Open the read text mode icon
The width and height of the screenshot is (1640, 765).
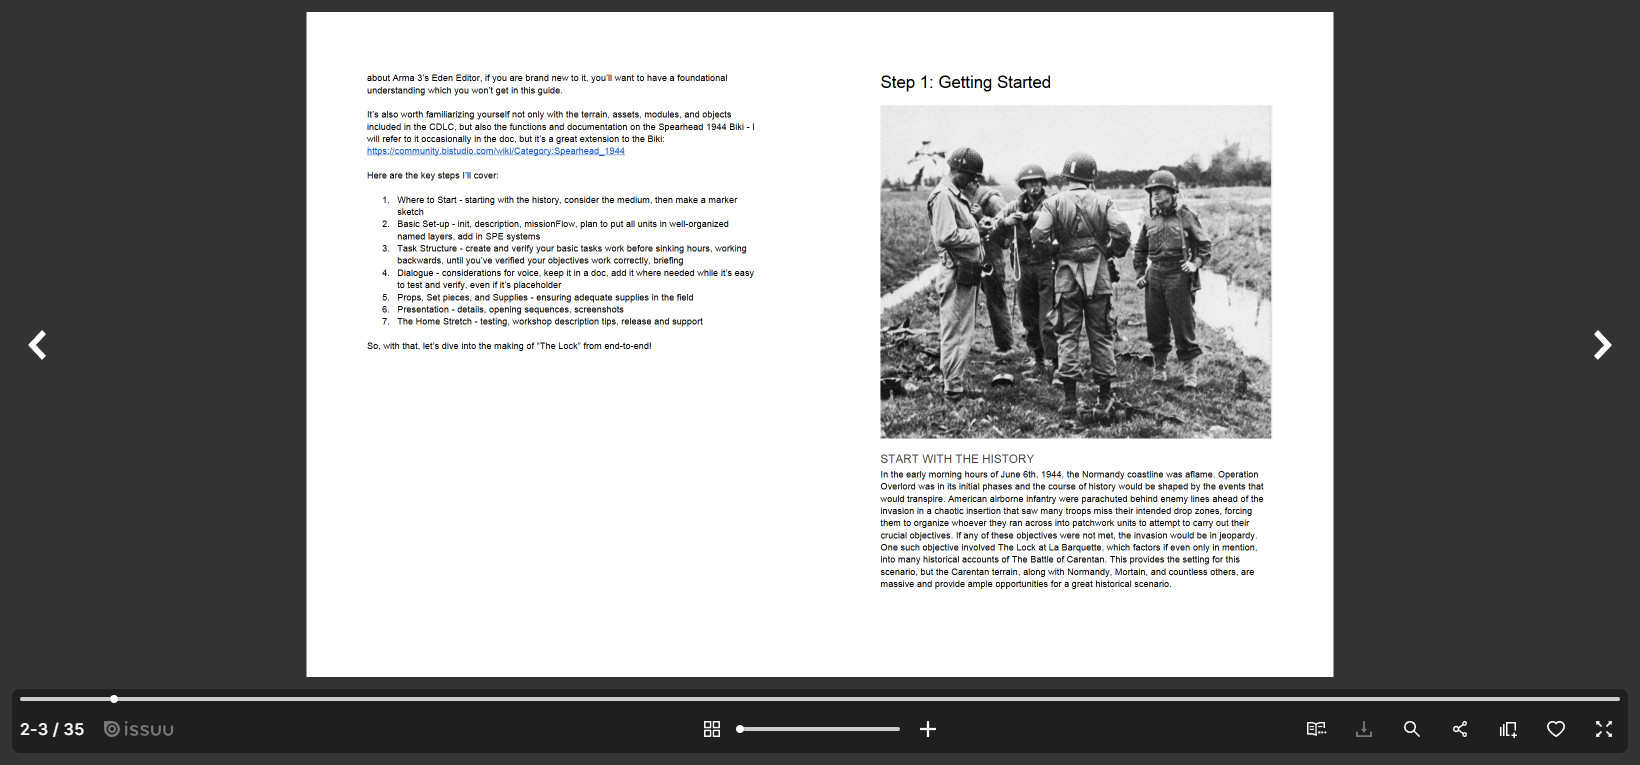pos(1316,729)
